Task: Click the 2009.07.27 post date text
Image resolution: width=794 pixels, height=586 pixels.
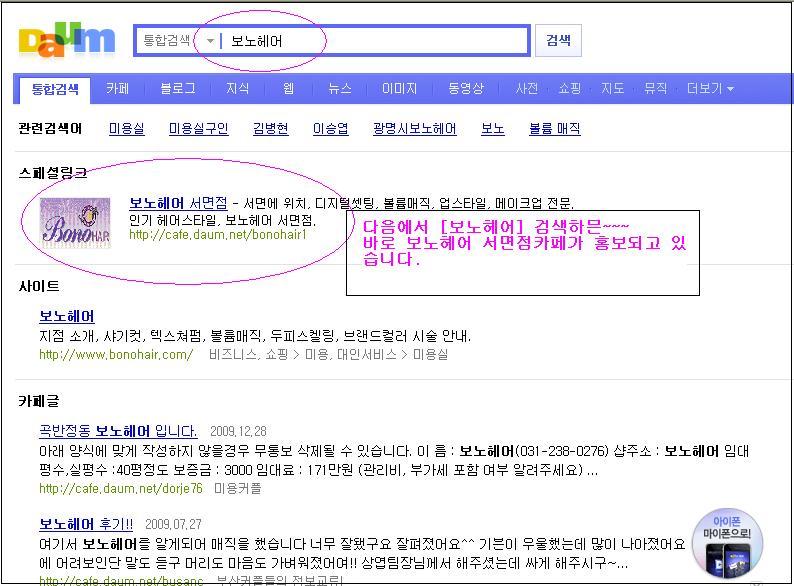Action: point(173,525)
